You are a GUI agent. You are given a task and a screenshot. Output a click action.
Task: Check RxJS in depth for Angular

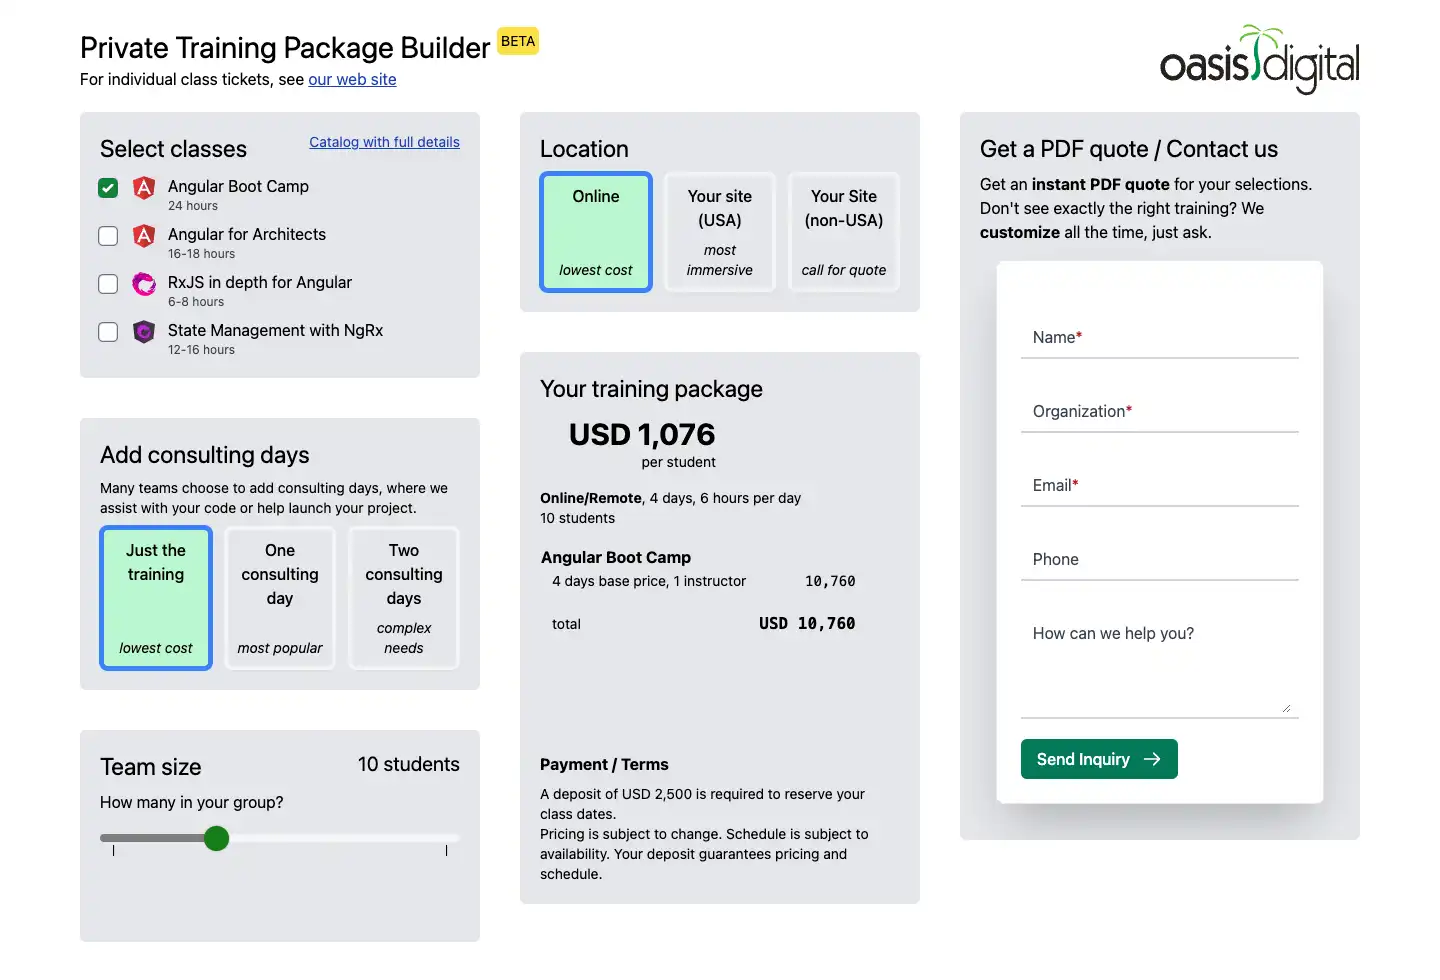[x=107, y=284]
